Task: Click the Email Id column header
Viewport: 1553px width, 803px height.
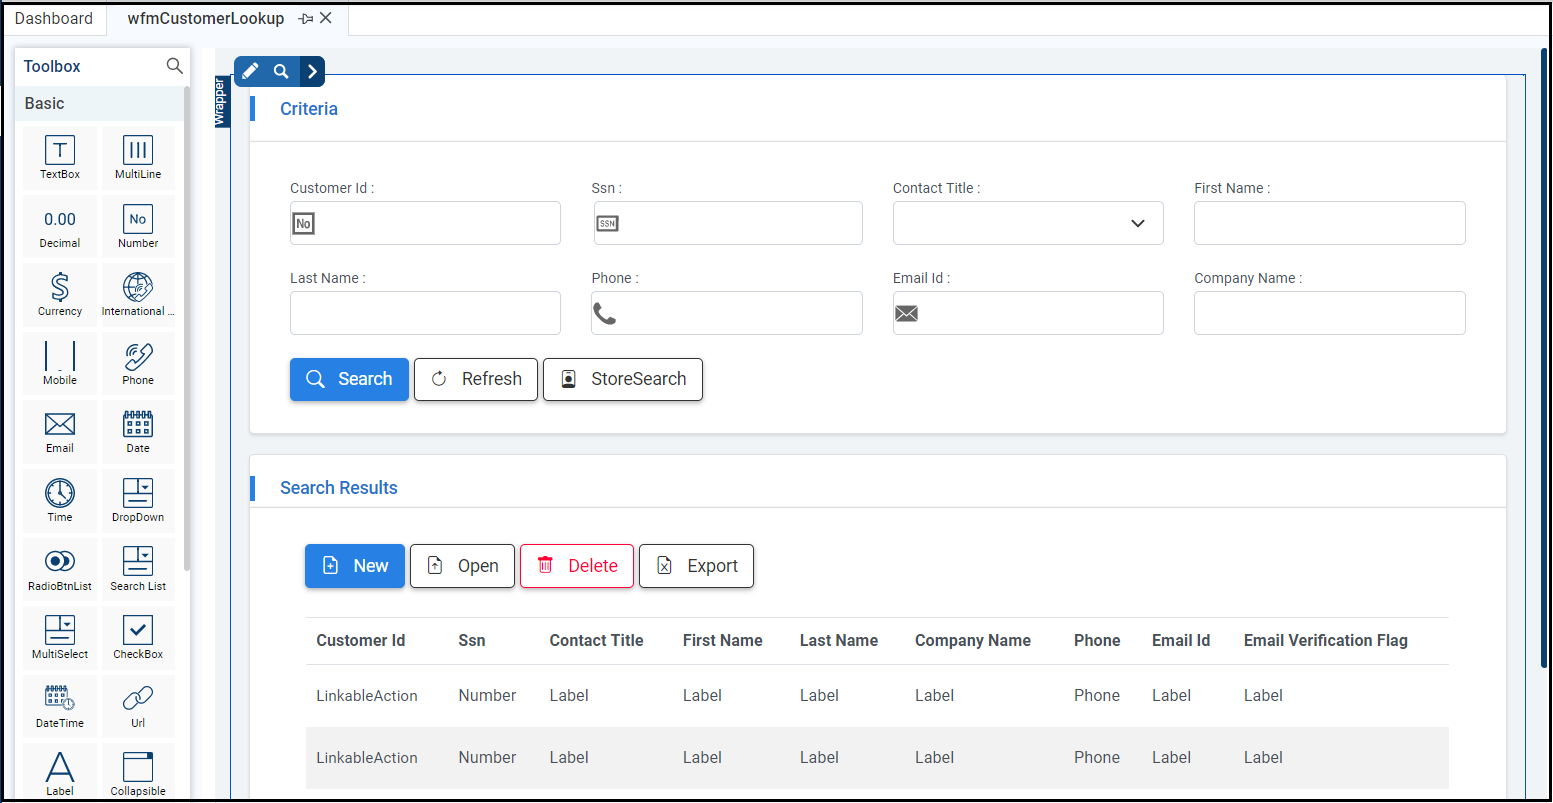Action: point(1181,641)
